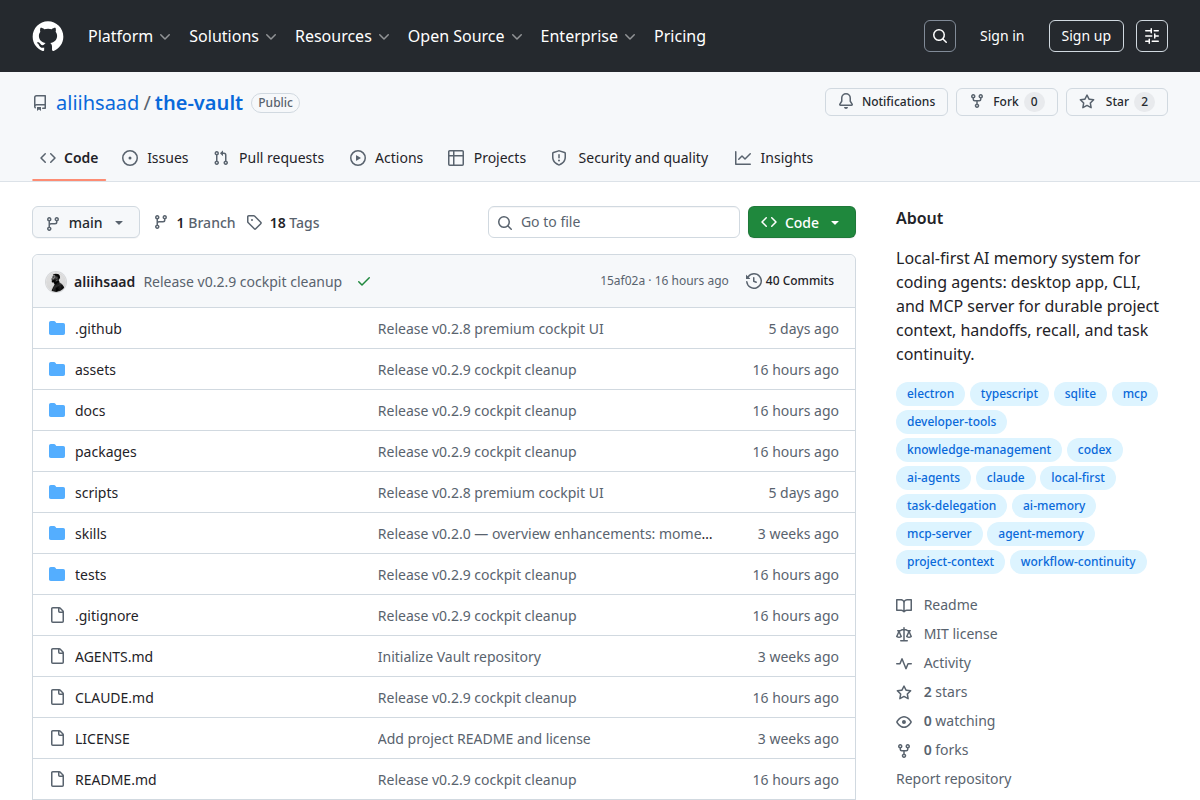
Task: Click the tests folder icon
Action: click(x=57, y=575)
